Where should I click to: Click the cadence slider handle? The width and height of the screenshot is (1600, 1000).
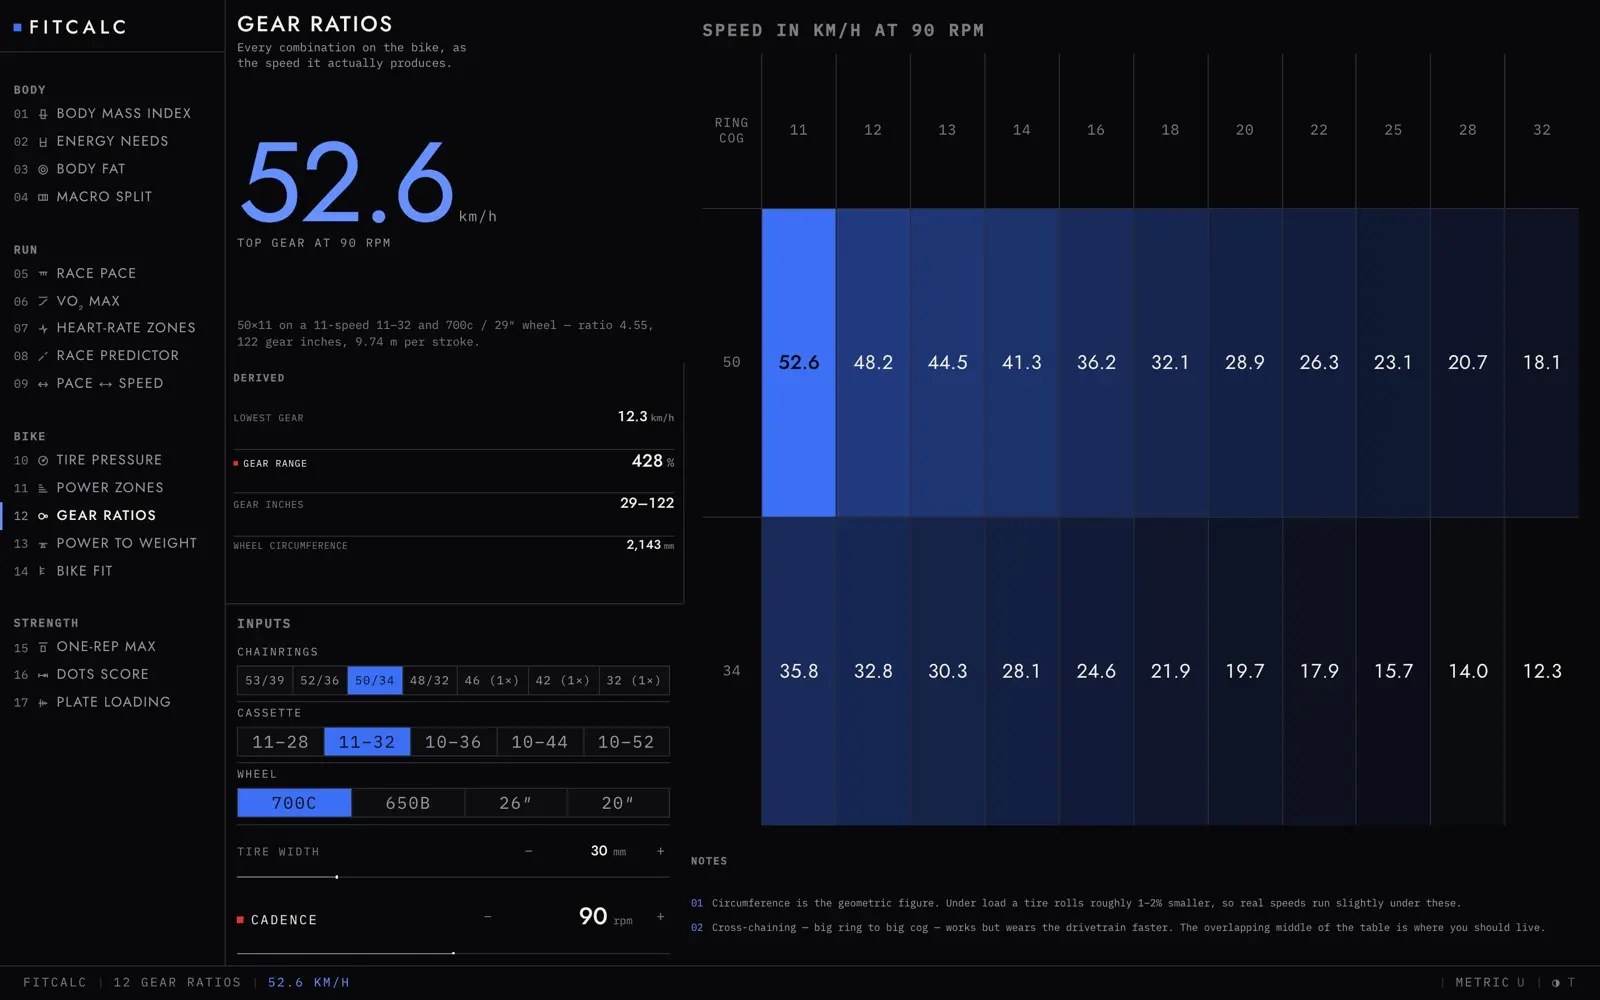coord(453,953)
